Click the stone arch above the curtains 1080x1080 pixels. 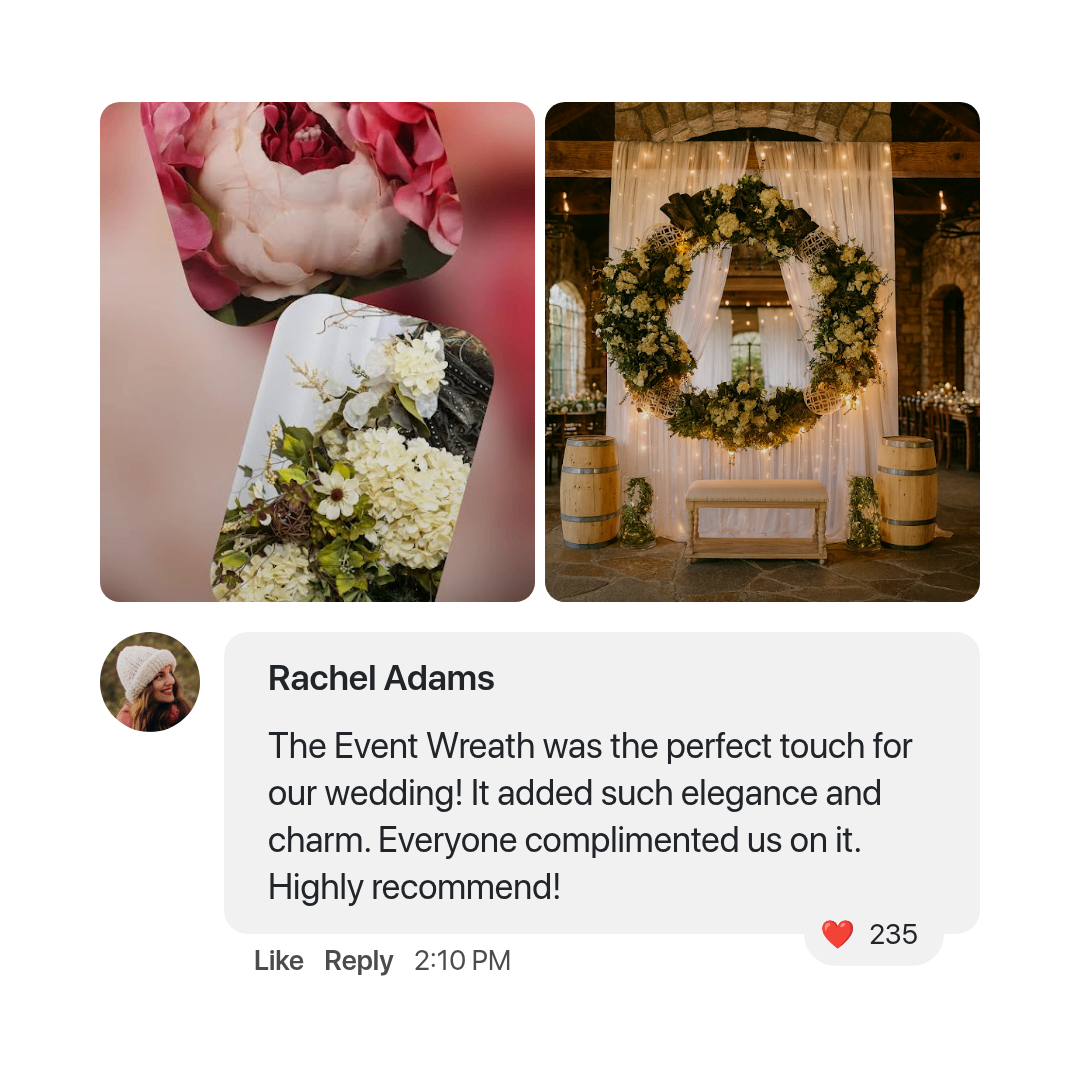point(752,121)
